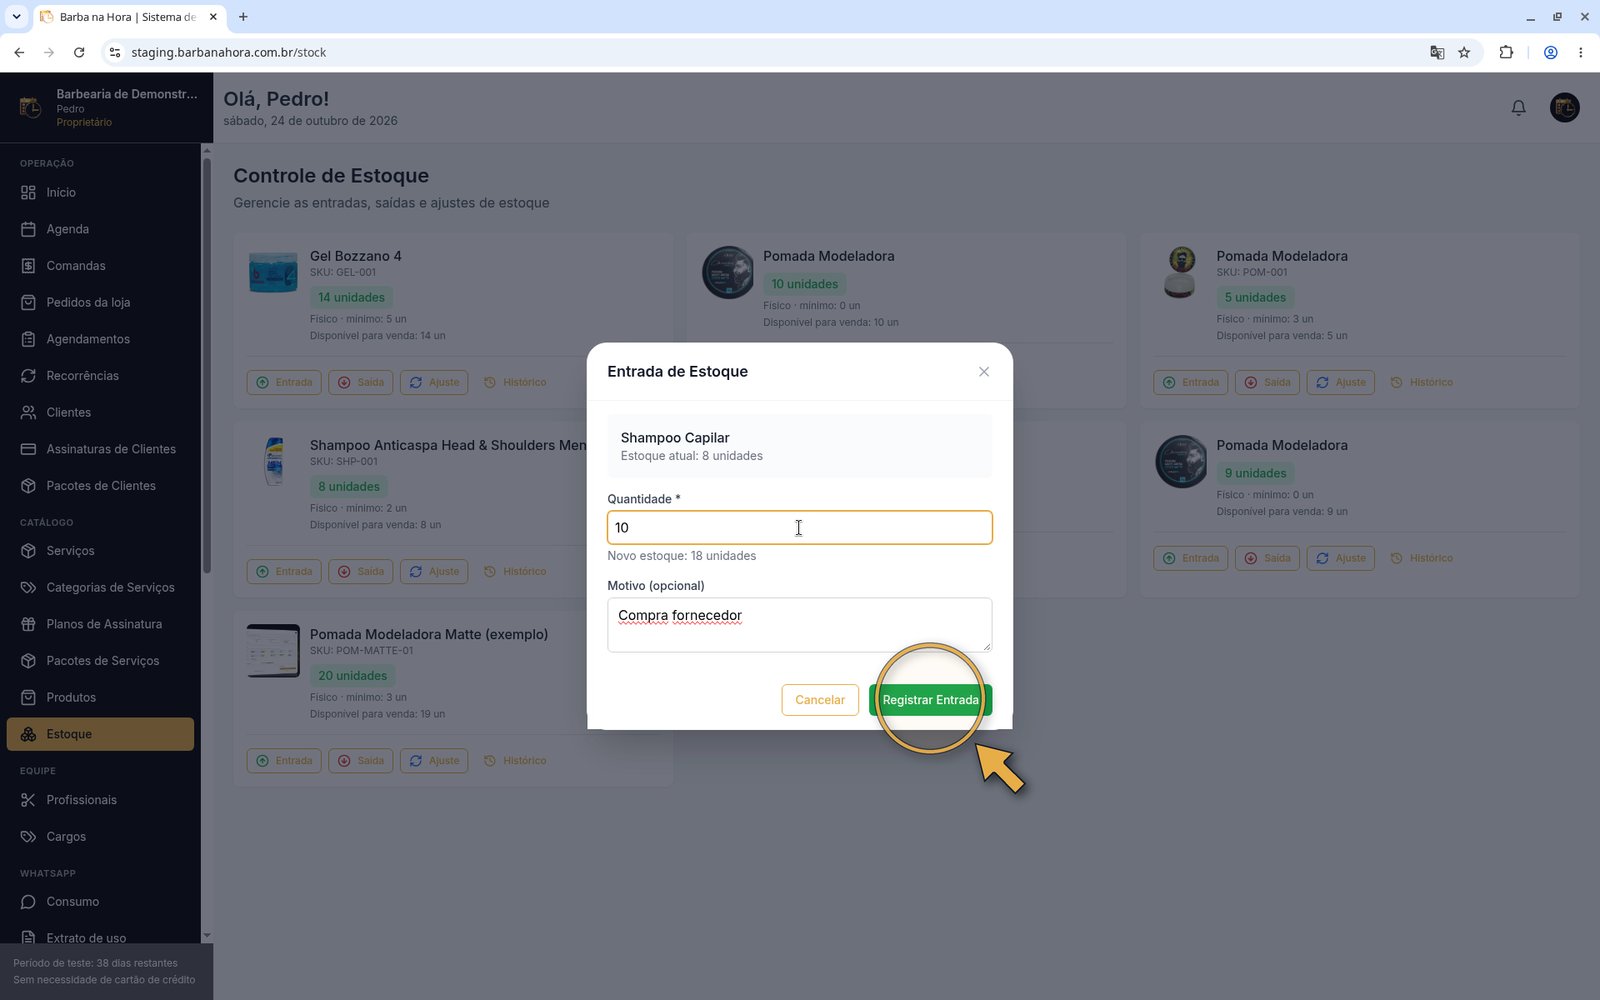Click the Profissionais scissors icon

click(28, 800)
